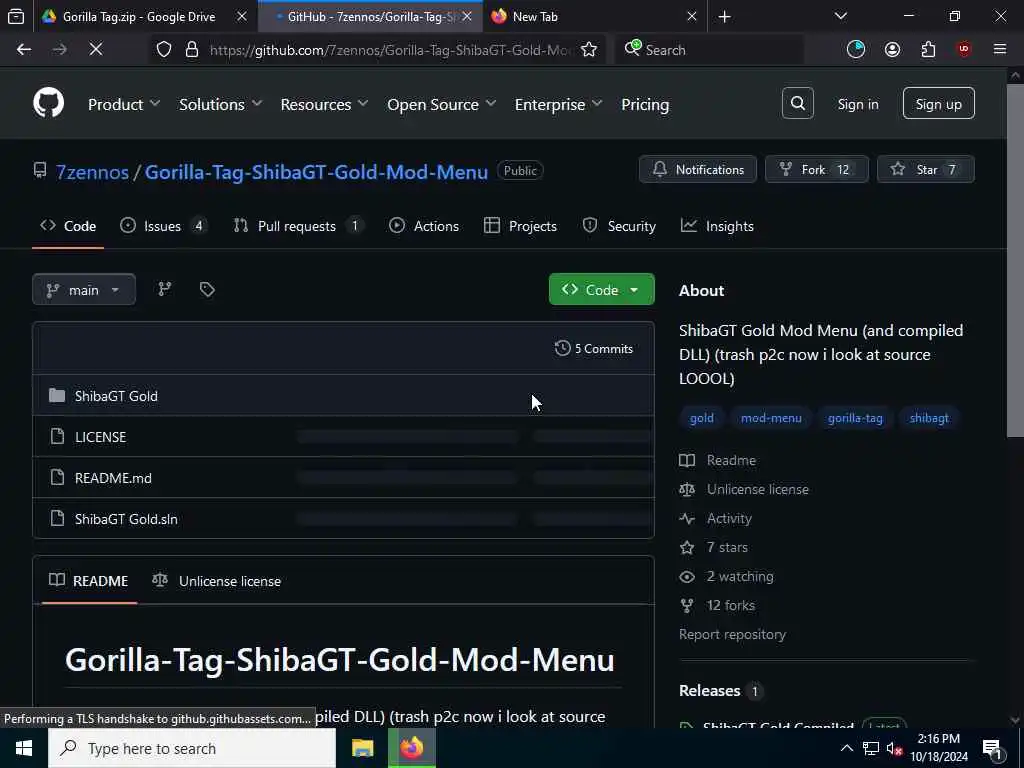Open the README.md file

point(113,478)
